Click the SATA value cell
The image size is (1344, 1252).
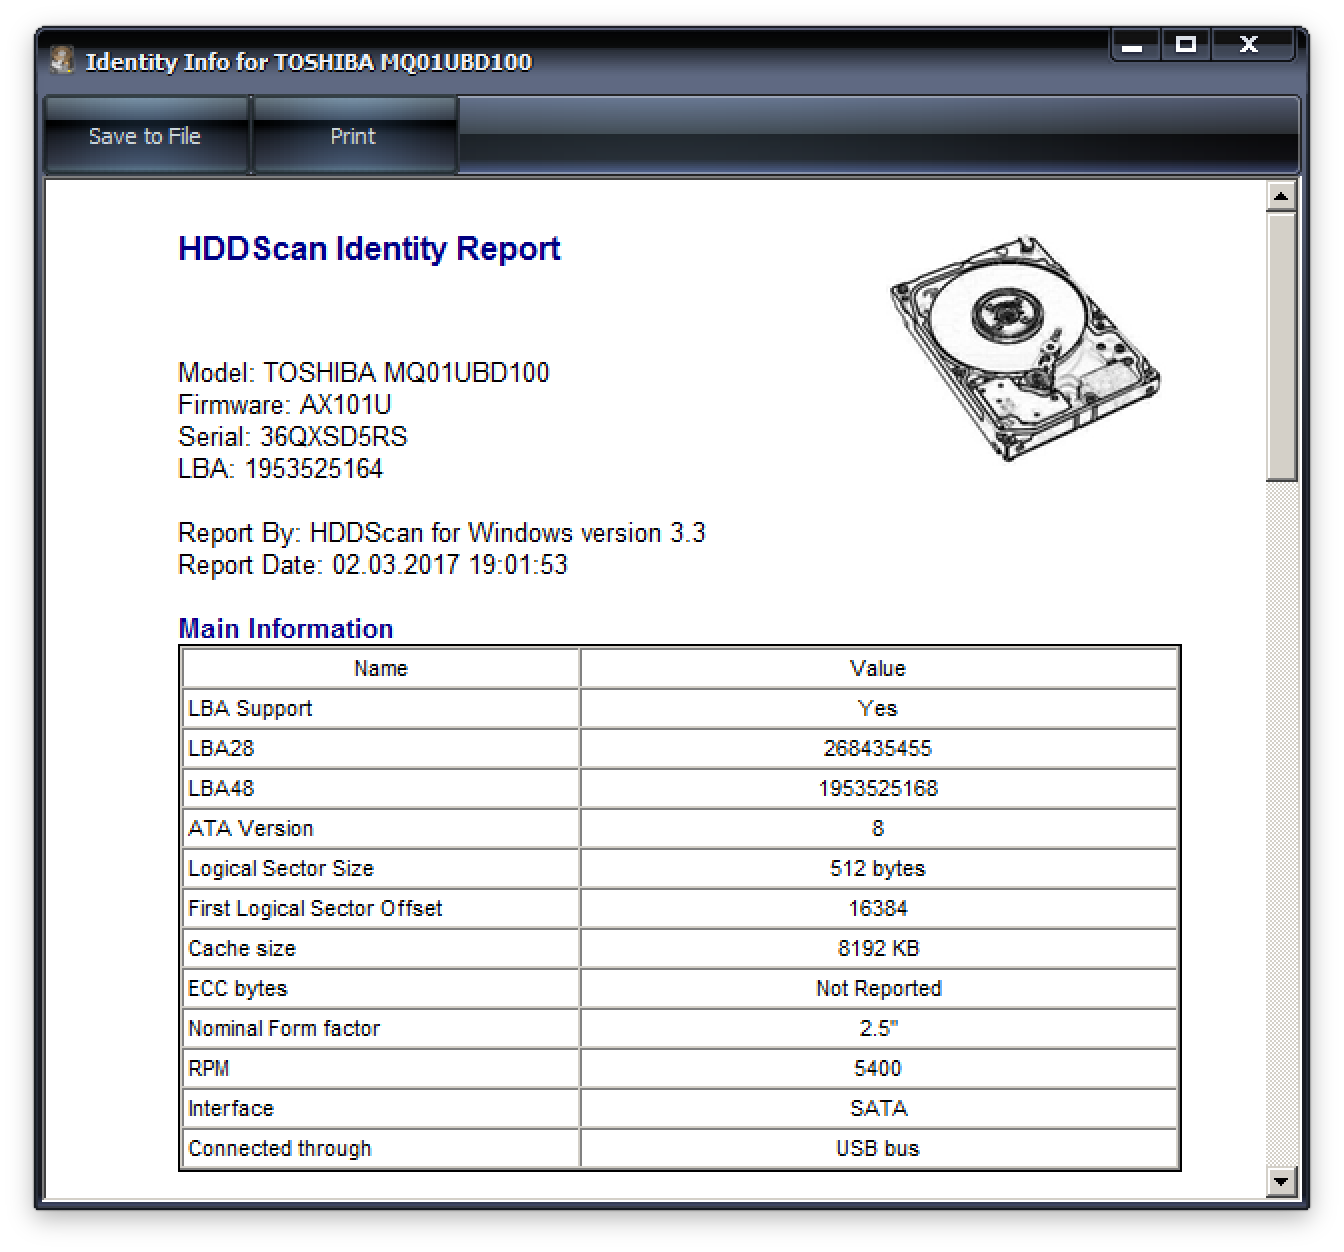pos(878,1108)
